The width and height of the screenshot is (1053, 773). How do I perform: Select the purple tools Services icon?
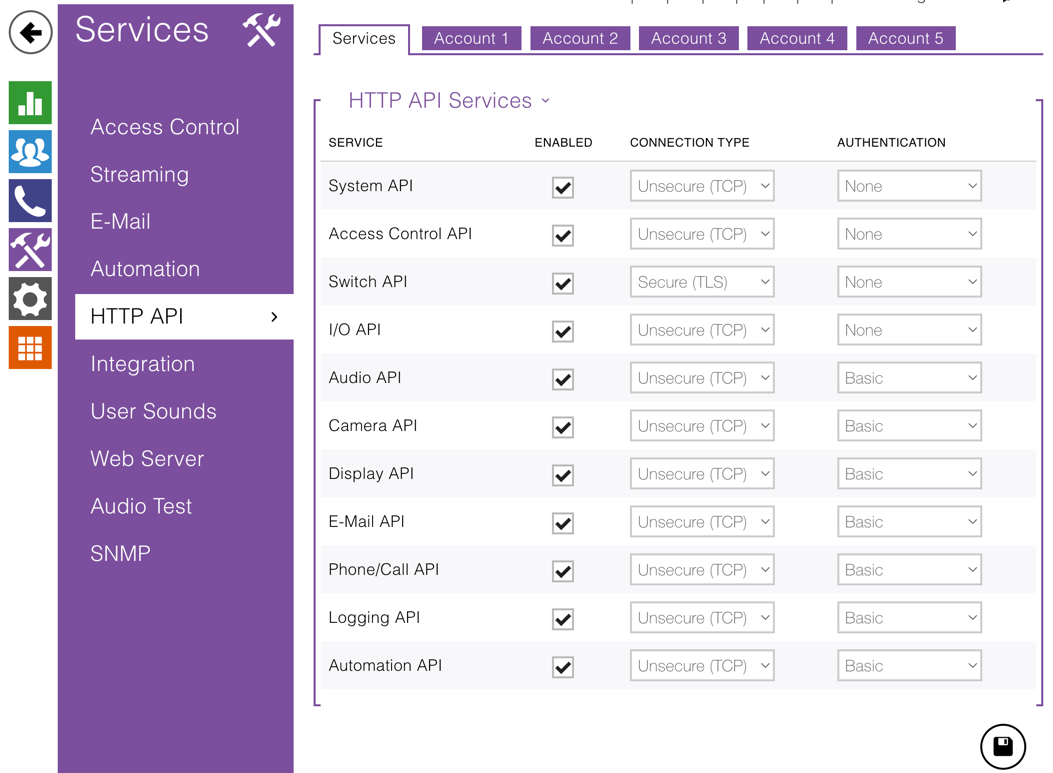30,250
